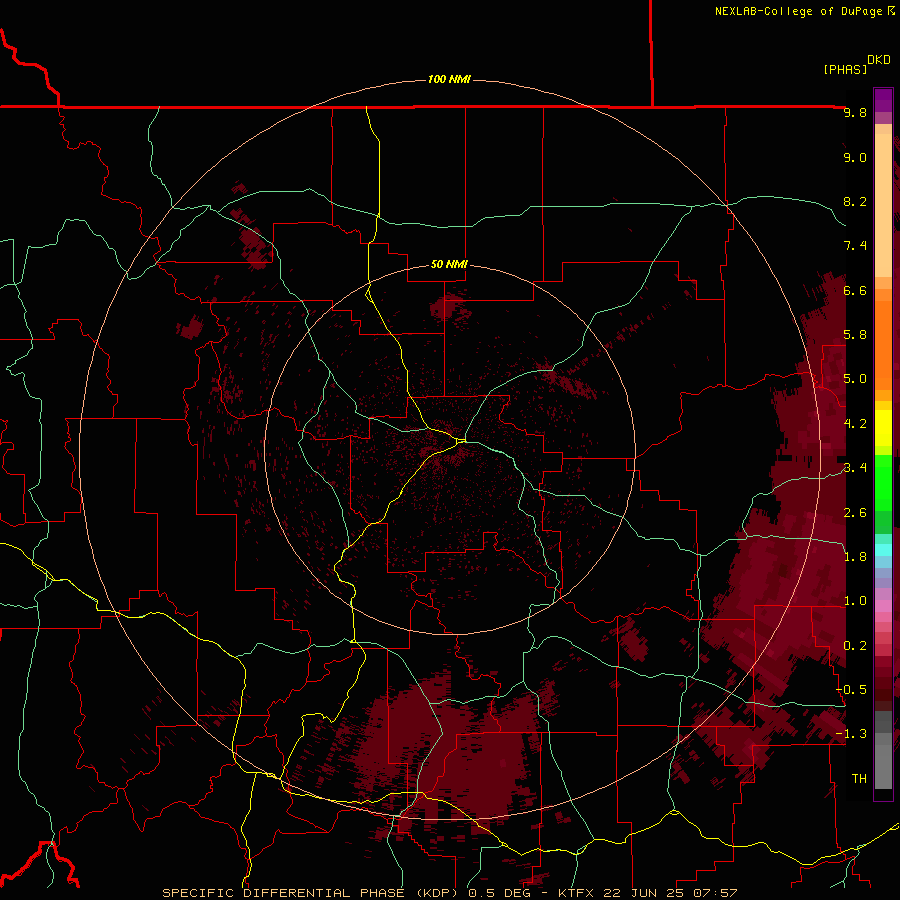Click the legend value '0.2'
This screenshot has height=900, width=900.
coord(855,646)
